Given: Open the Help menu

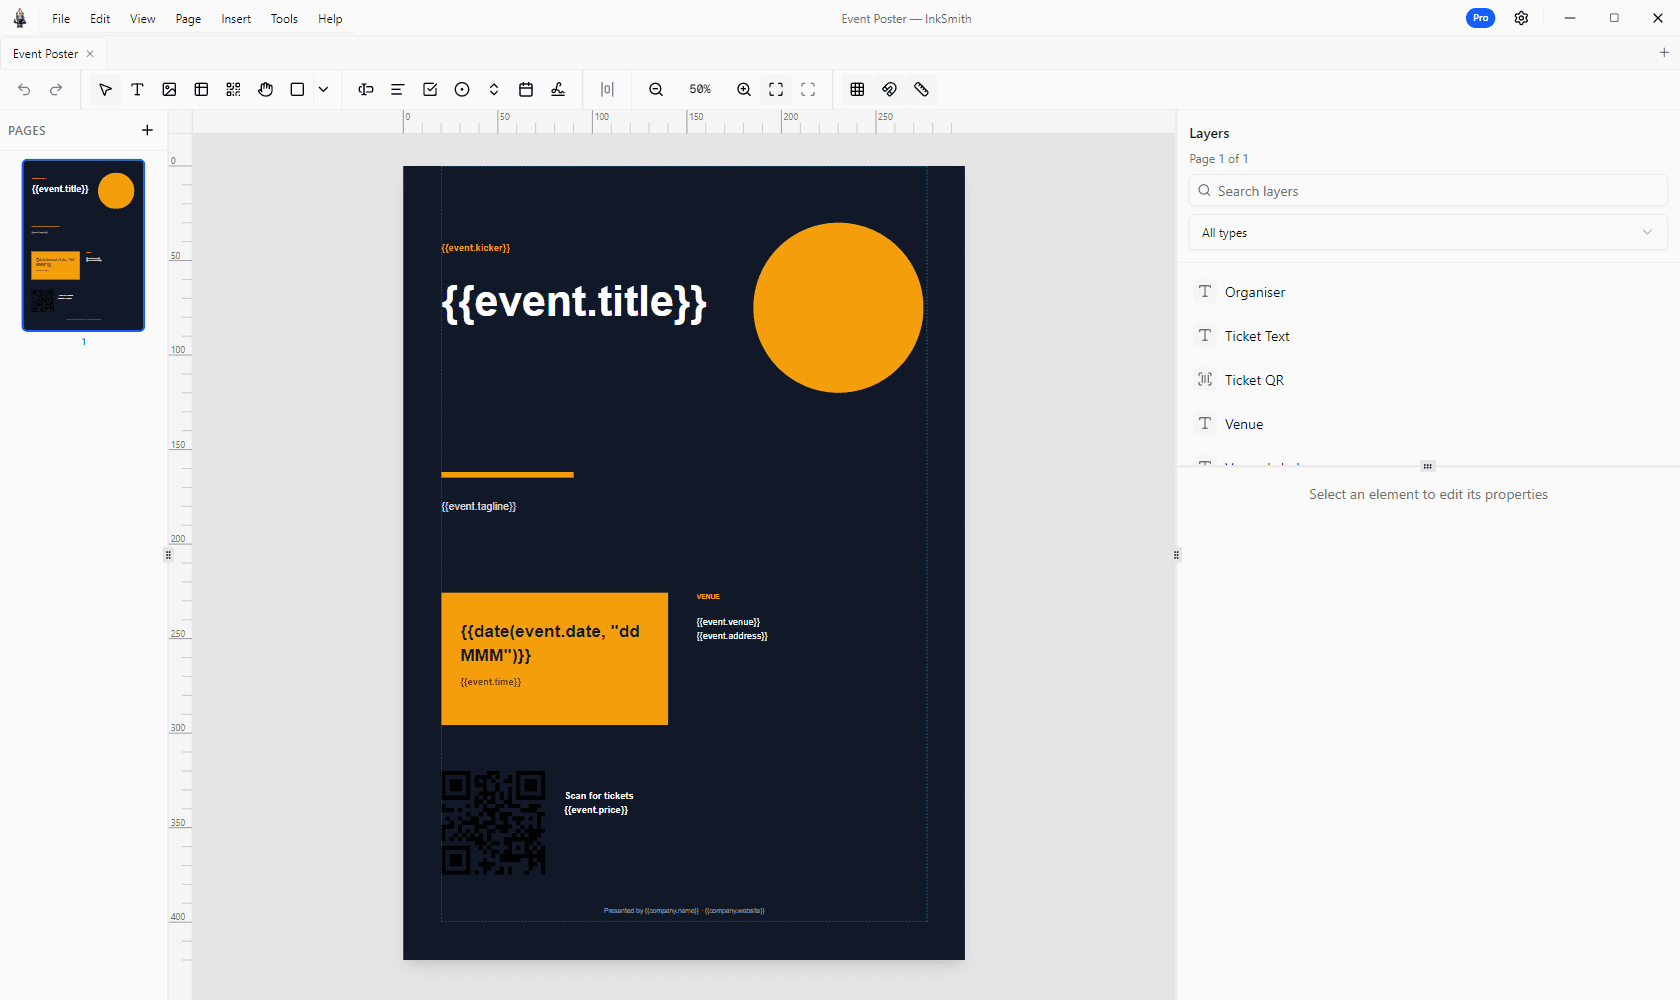Looking at the screenshot, I should (x=330, y=19).
